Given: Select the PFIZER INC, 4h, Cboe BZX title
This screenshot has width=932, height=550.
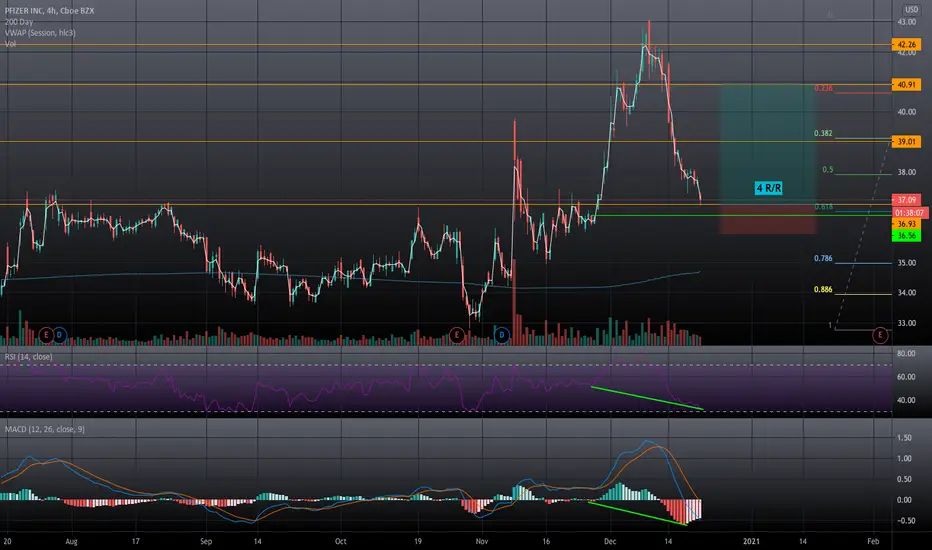Looking at the screenshot, I should [x=49, y=11].
